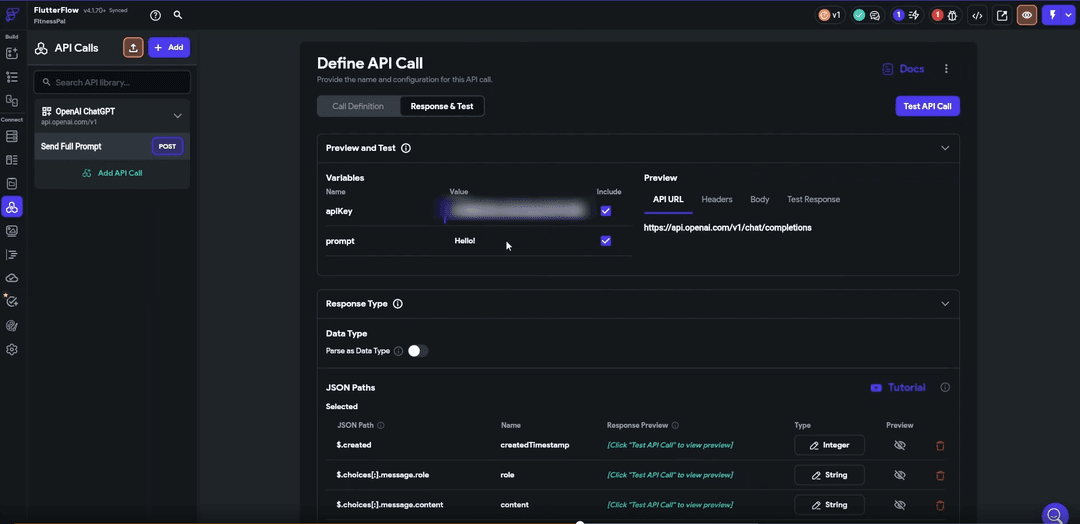
Task: Open the Cloud Functions sidebar icon
Action: [12, 278]
